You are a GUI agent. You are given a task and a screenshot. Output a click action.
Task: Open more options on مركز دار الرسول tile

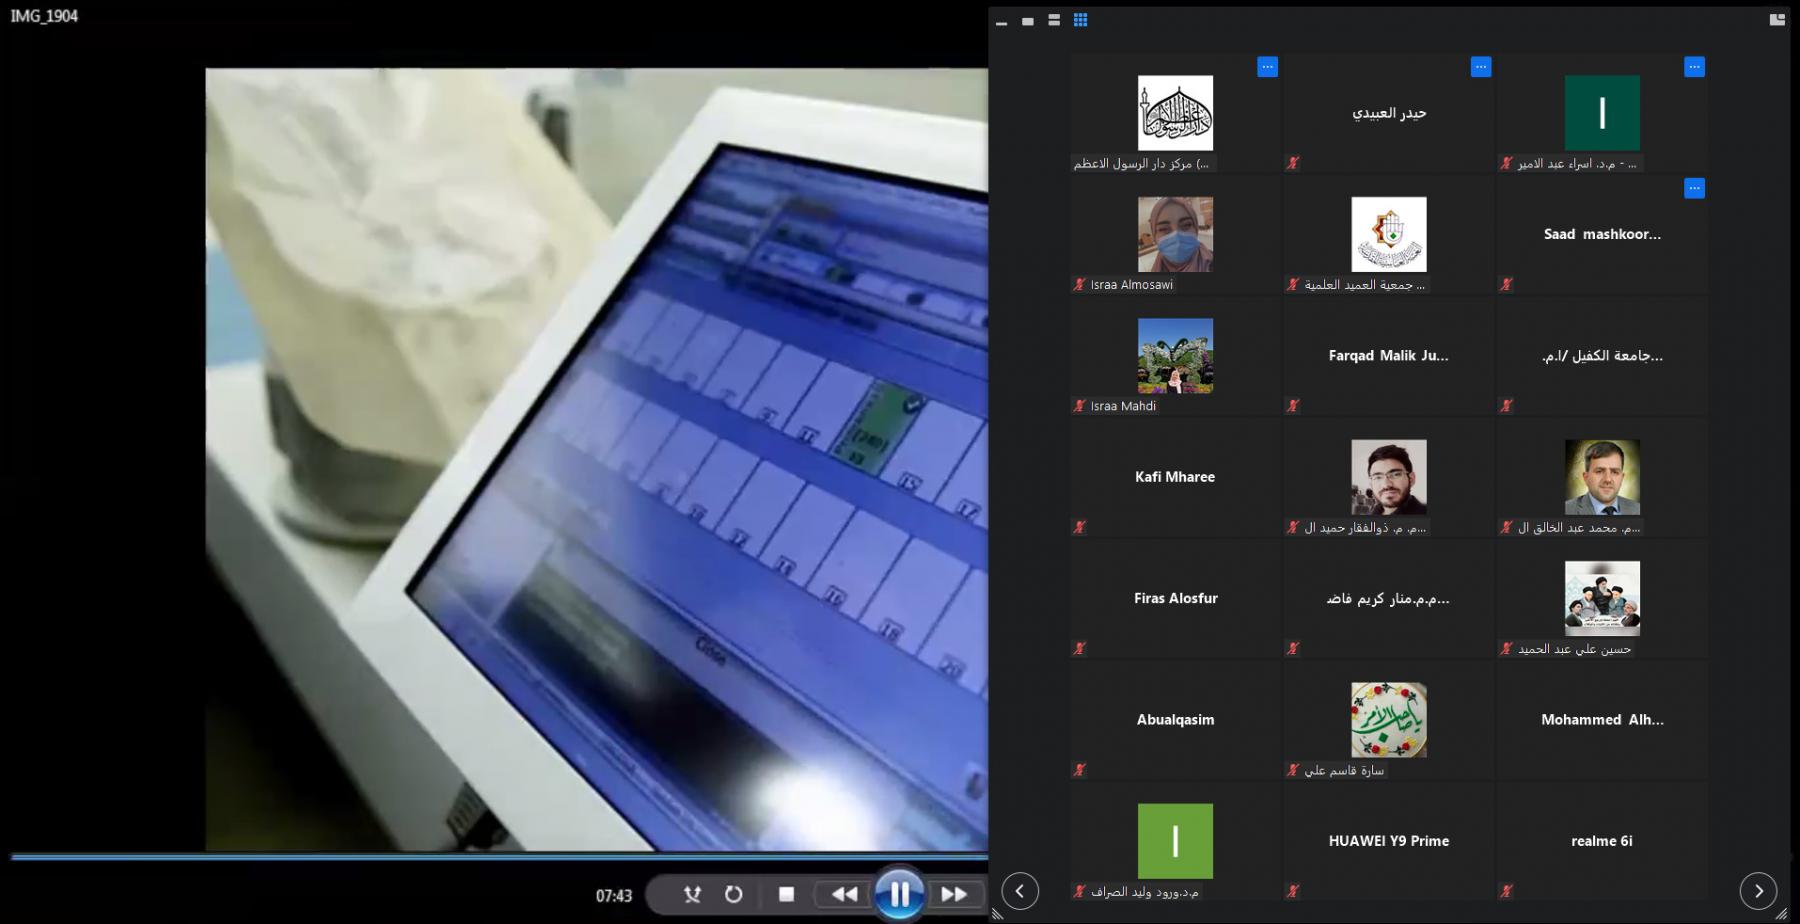[x=1267, y=67]
